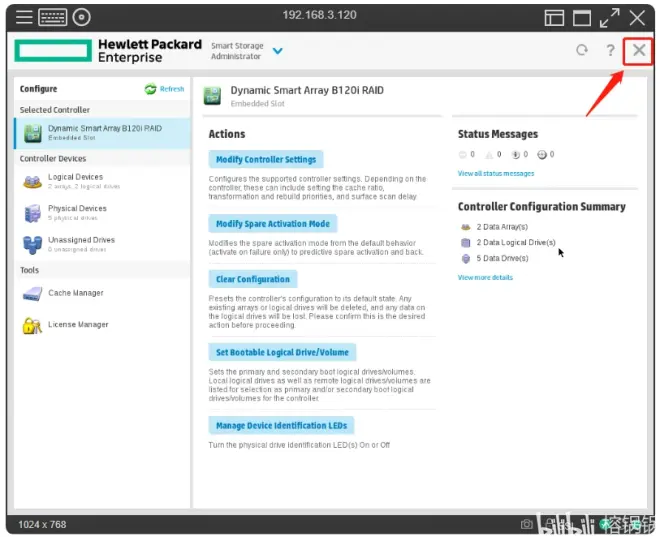Click the 2 Data Array(s) text
This screenshot has height=537, width=660.
502,227
